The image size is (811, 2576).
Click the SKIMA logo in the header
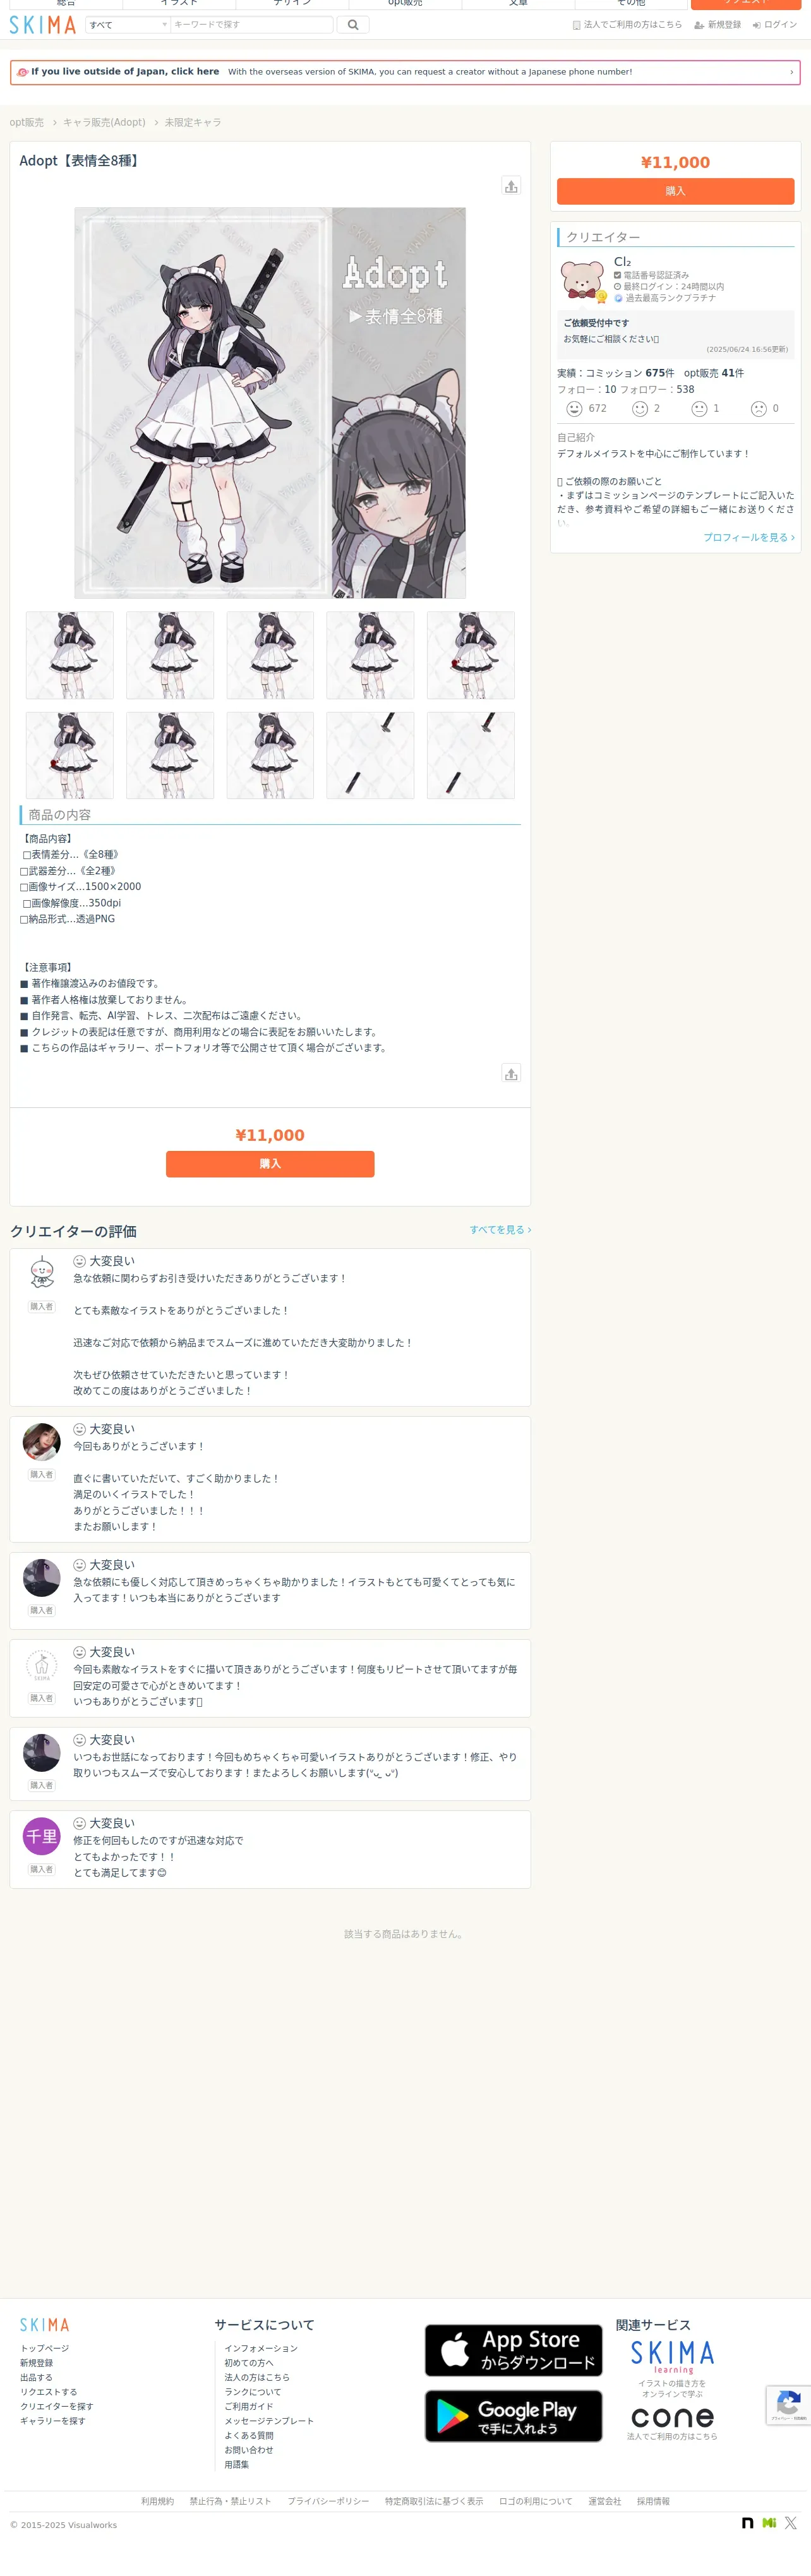point(43,25)
